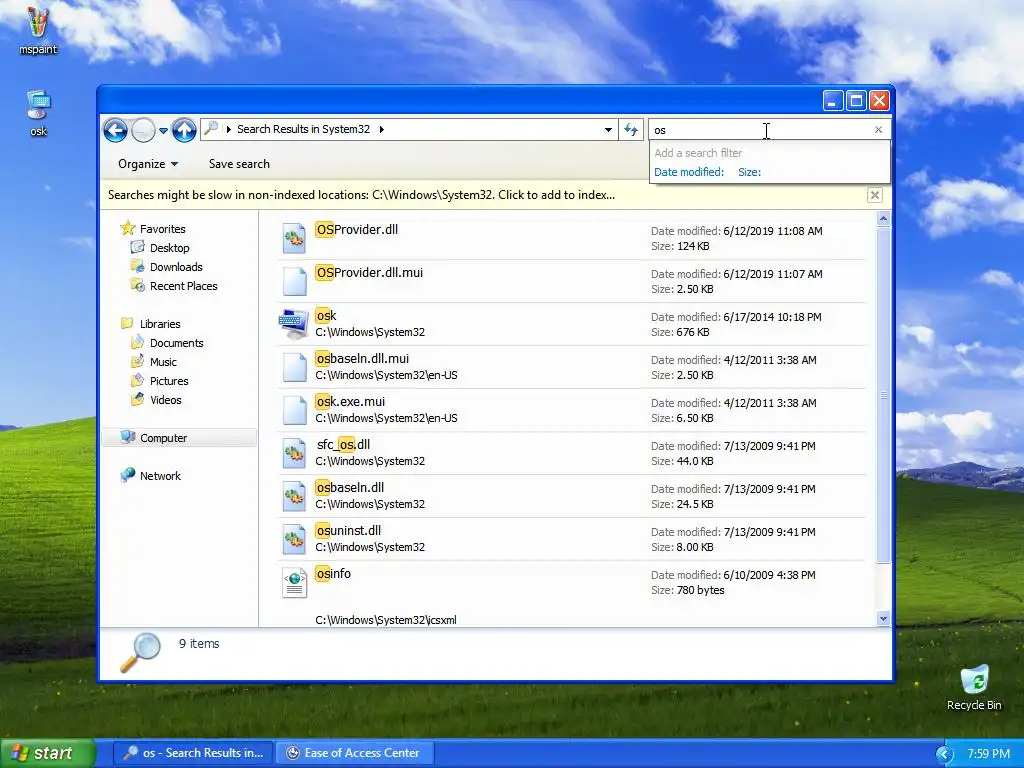Clear the search box with the X
The width and height of the screenshot is (1024, 768).
pyautogui.click(x=878, y=130)
